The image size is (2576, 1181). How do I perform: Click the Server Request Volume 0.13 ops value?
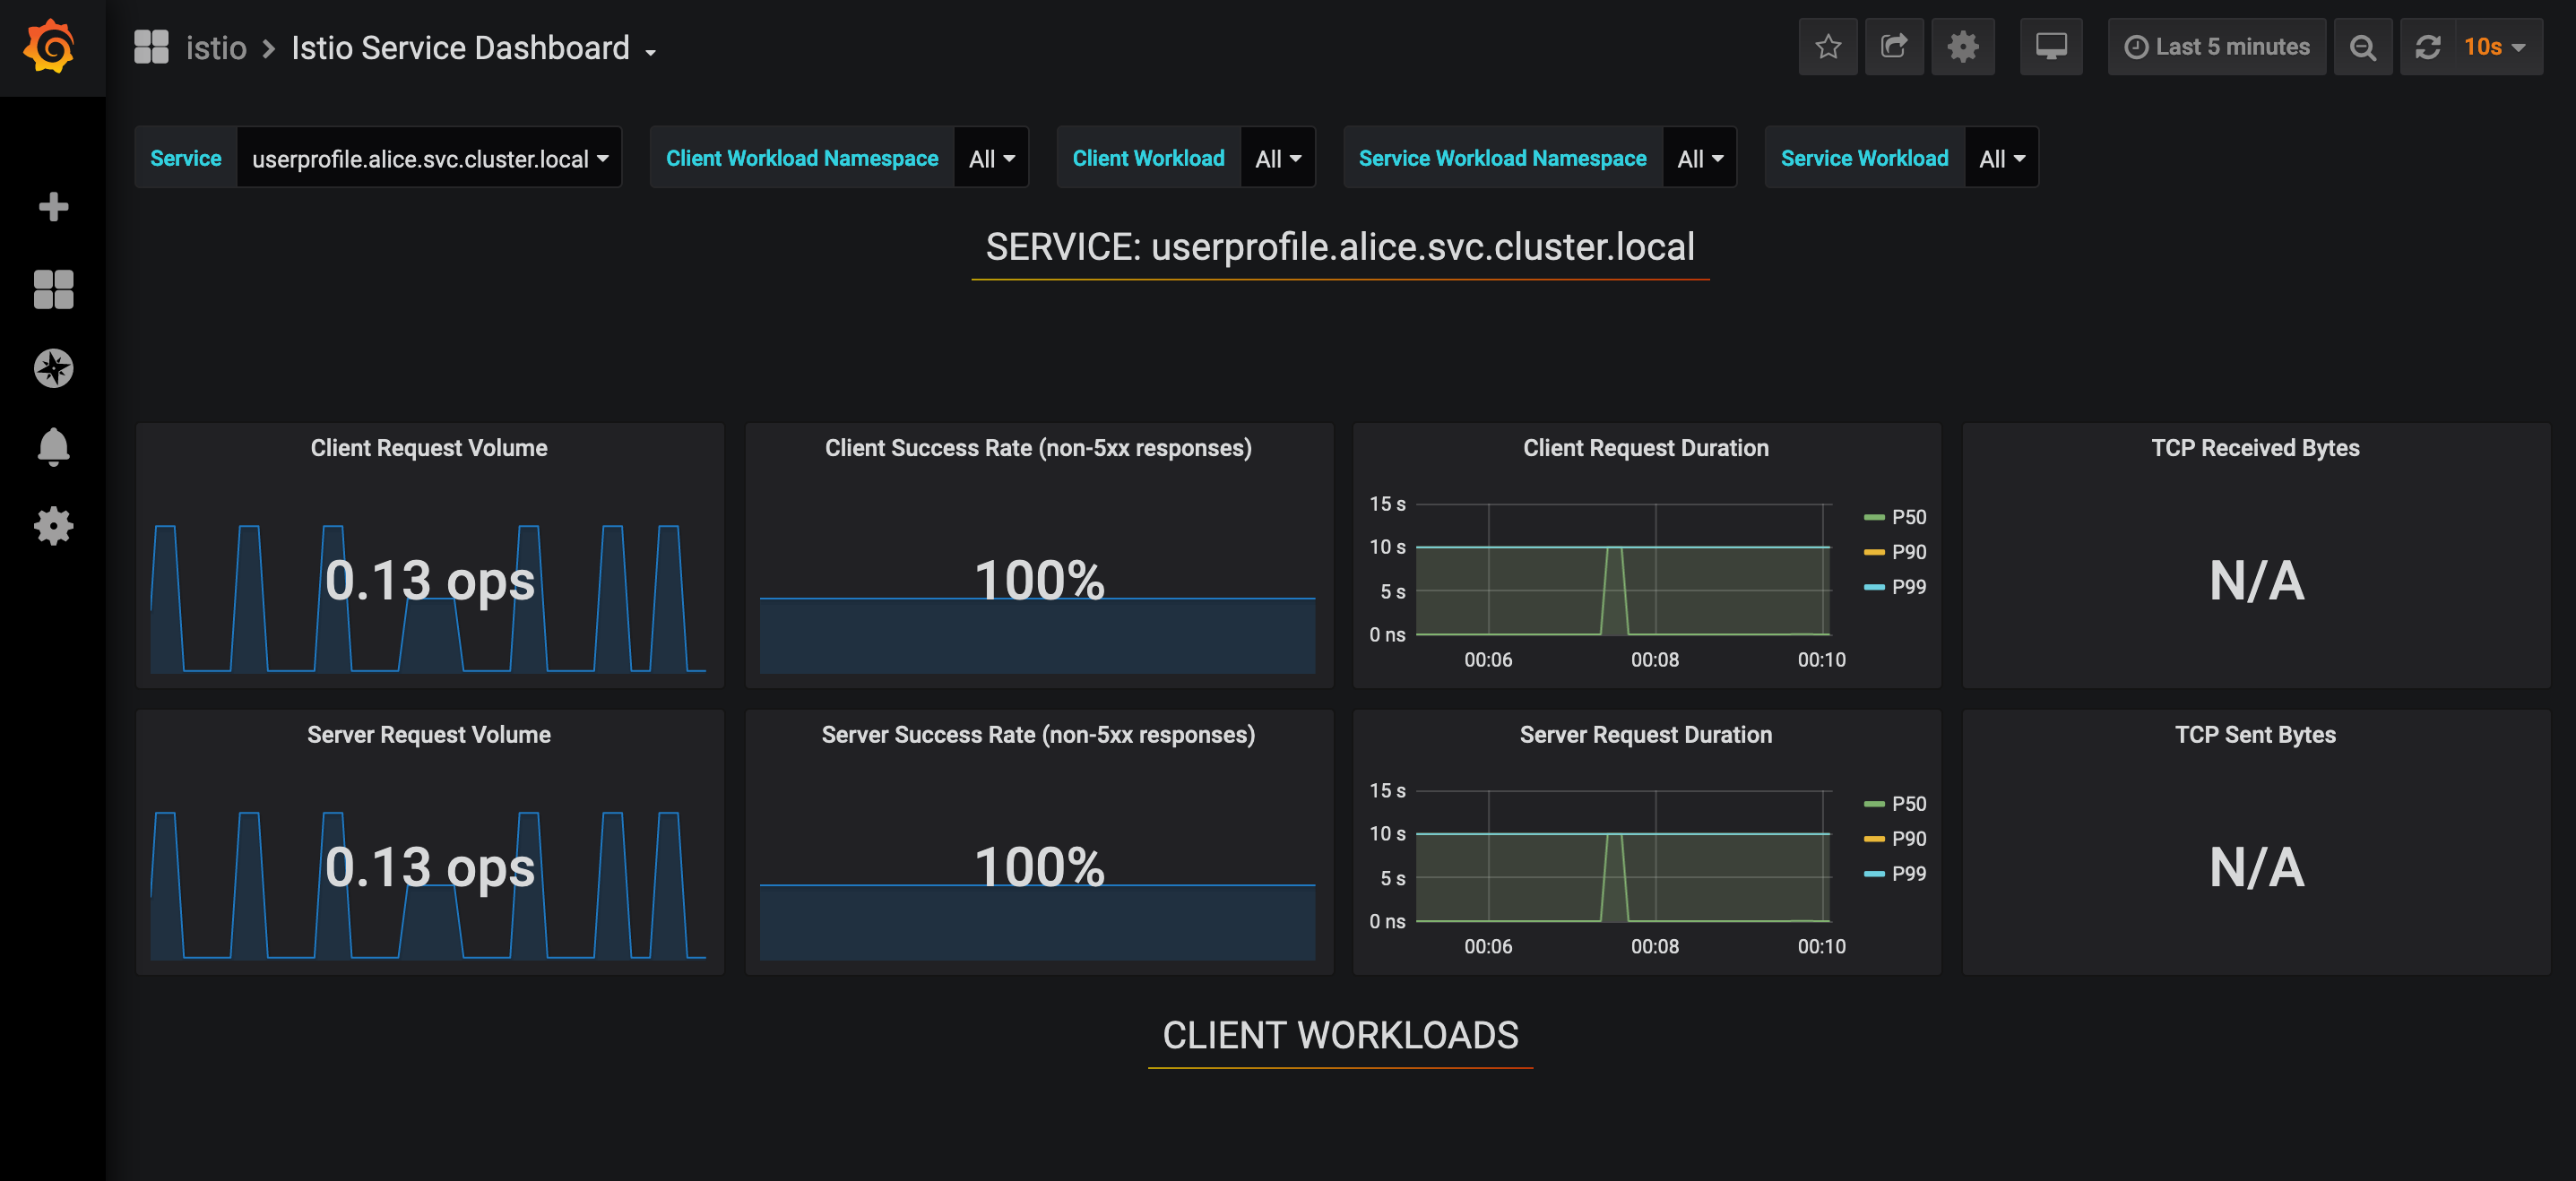pos(430,868)
